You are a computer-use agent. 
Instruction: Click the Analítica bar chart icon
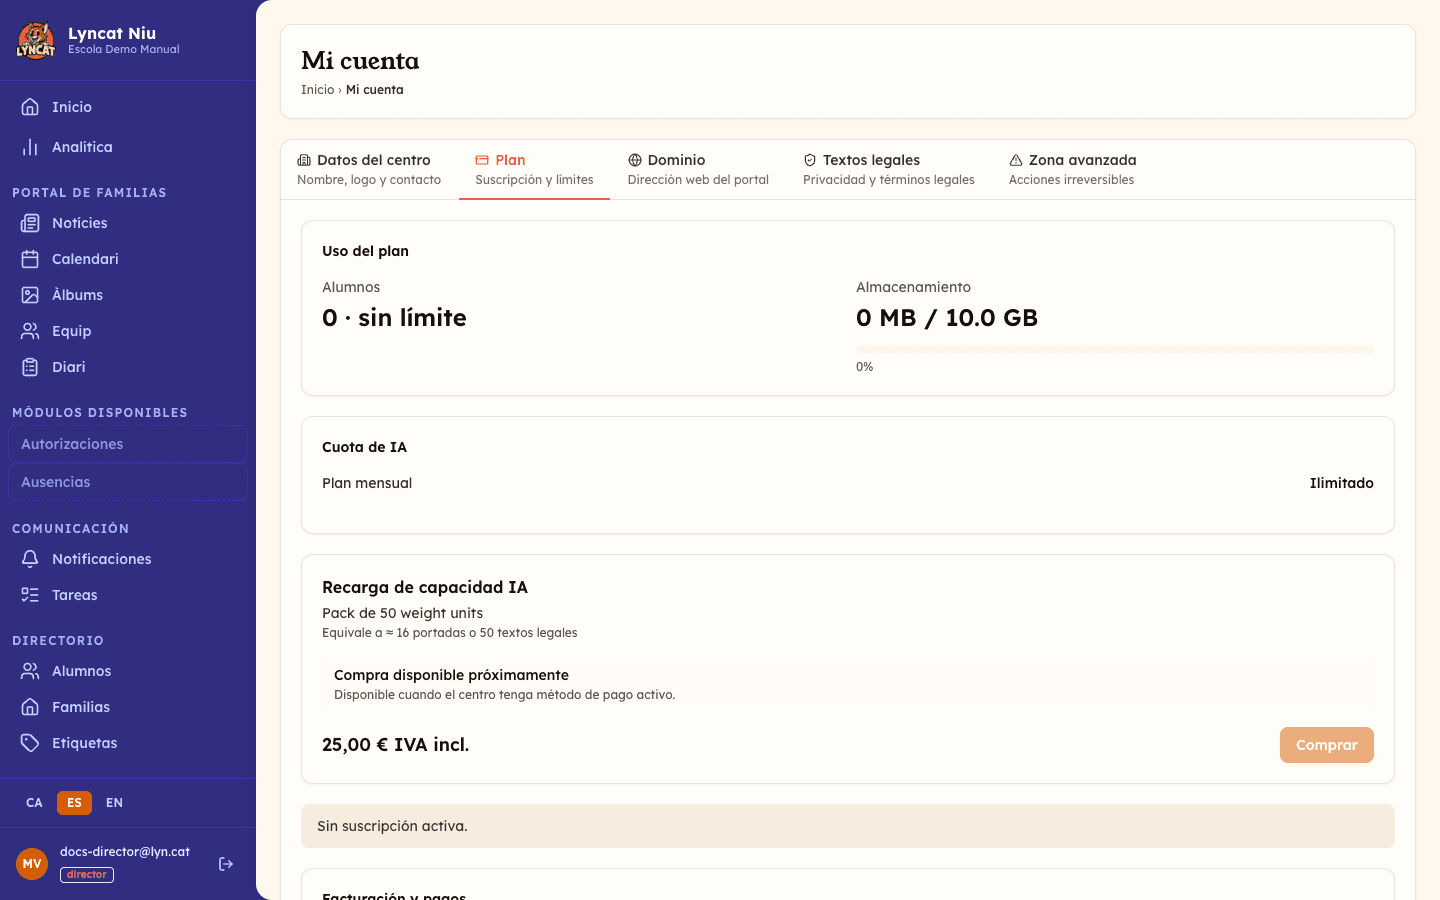tap(30, 147)
